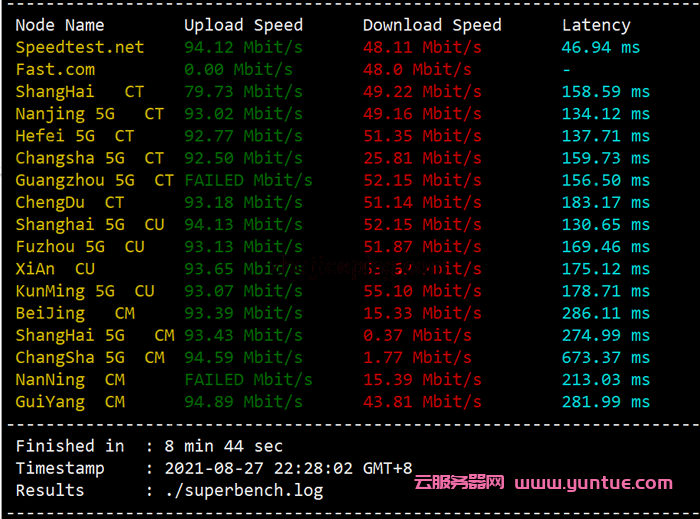Click the 55.10 Mbit/s KunMing download speed

pos(422,291)
